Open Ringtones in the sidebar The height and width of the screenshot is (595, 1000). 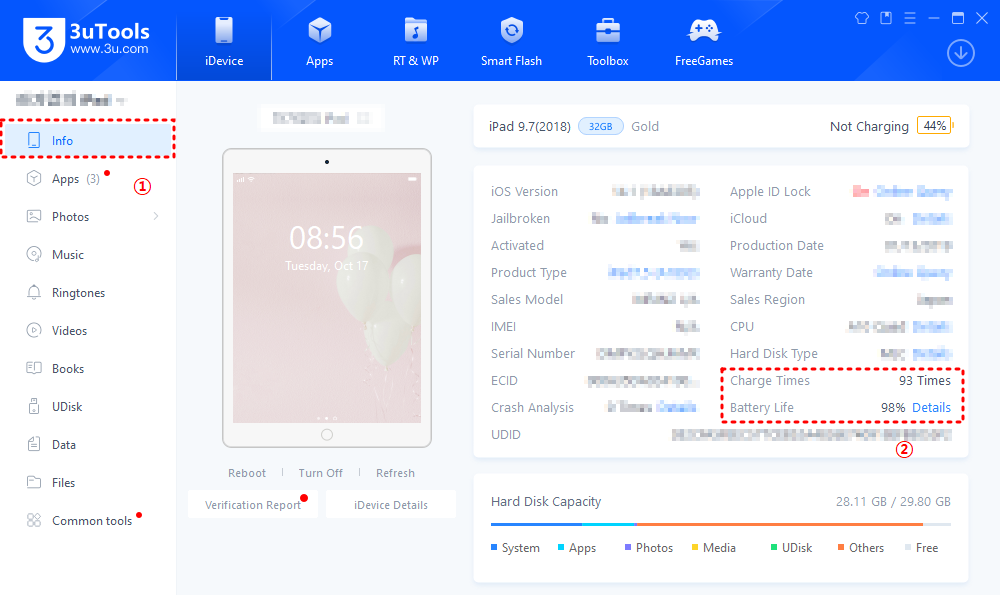88,293
